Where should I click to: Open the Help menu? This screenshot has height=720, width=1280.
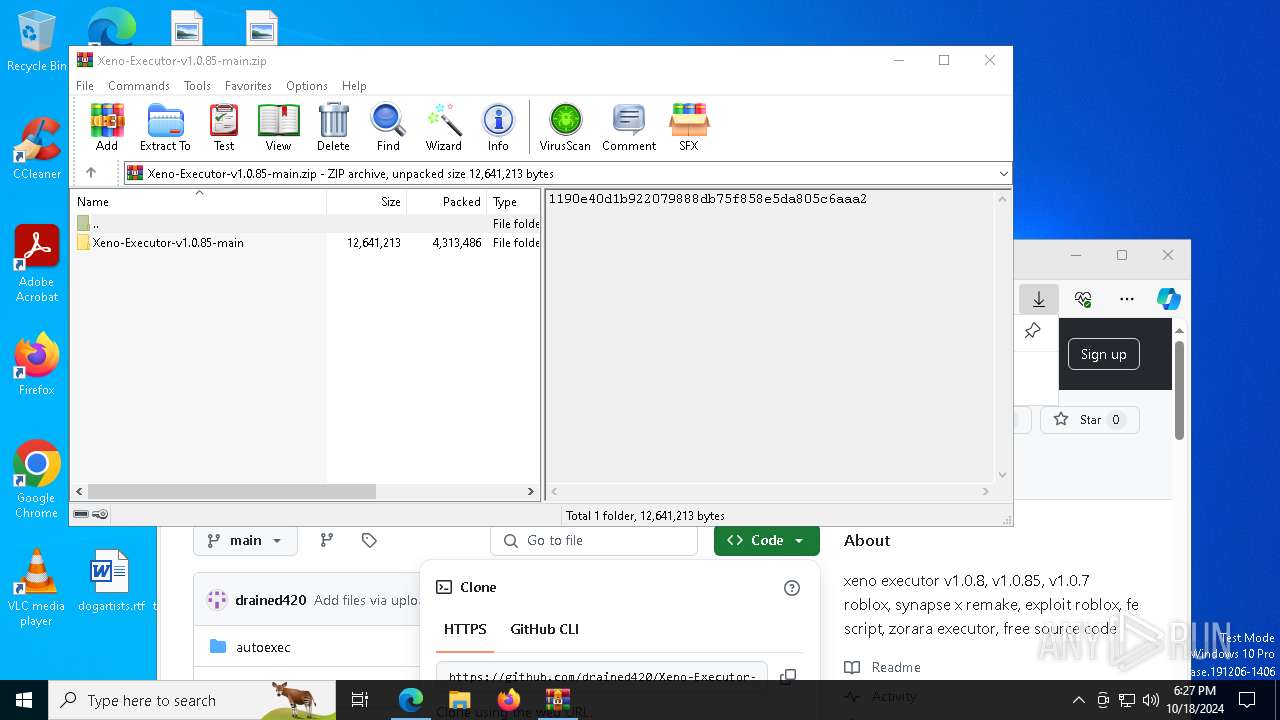tap(354, 86)
